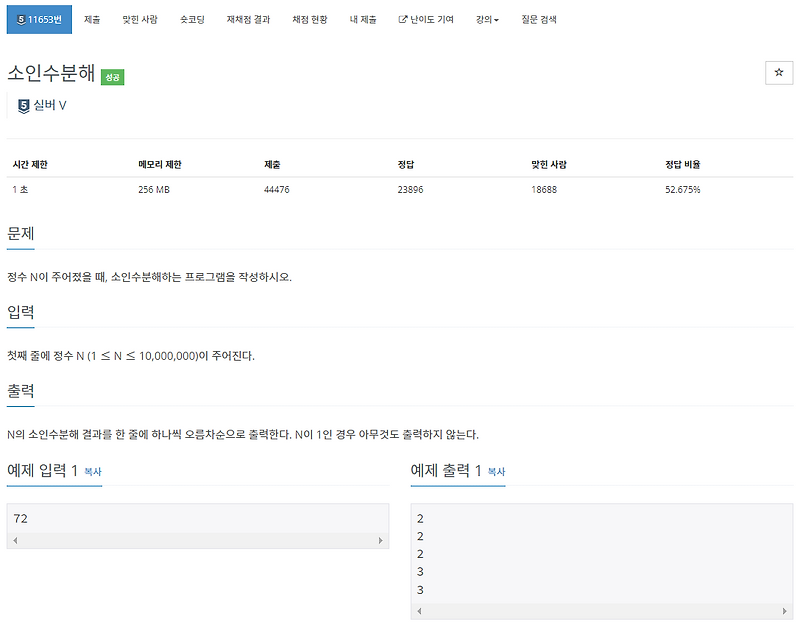Click the green 성공 badge next to the title

click(112, 76)
